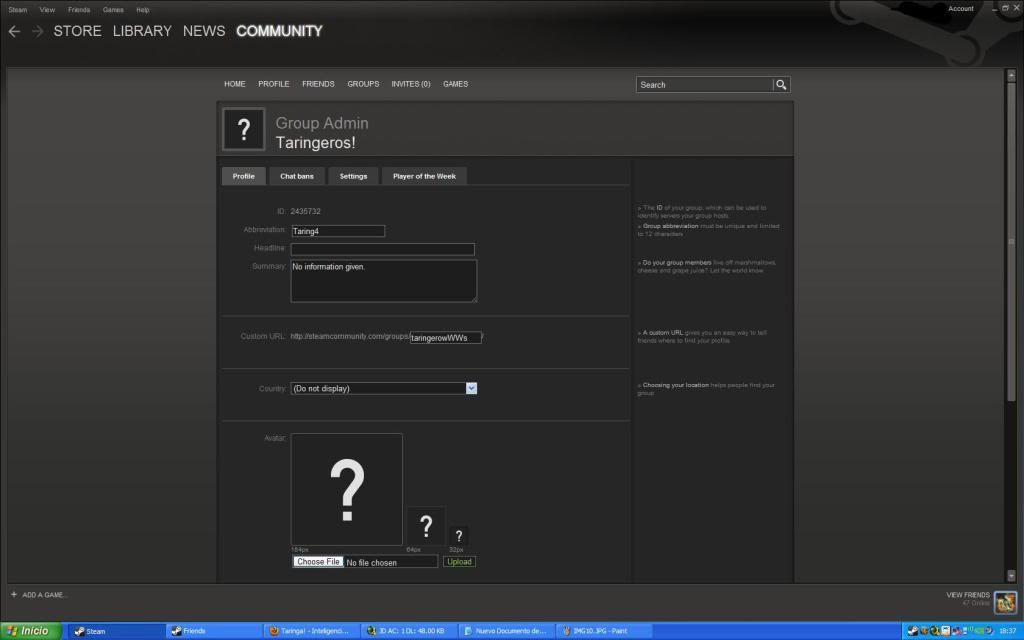Click the group ID 2435732
This screenshot has height=640, width=1024.
tap(306, 212)
